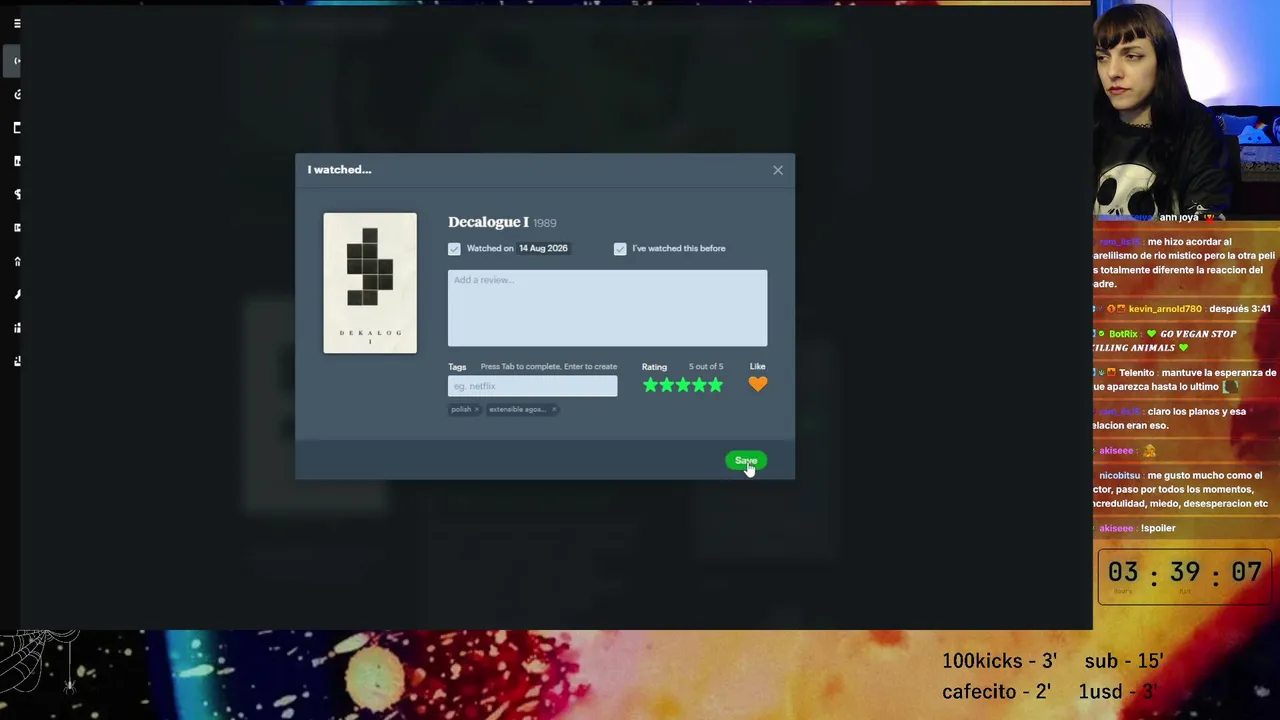
Task: Focus the 'Add a review' text area
Action: 607,308
